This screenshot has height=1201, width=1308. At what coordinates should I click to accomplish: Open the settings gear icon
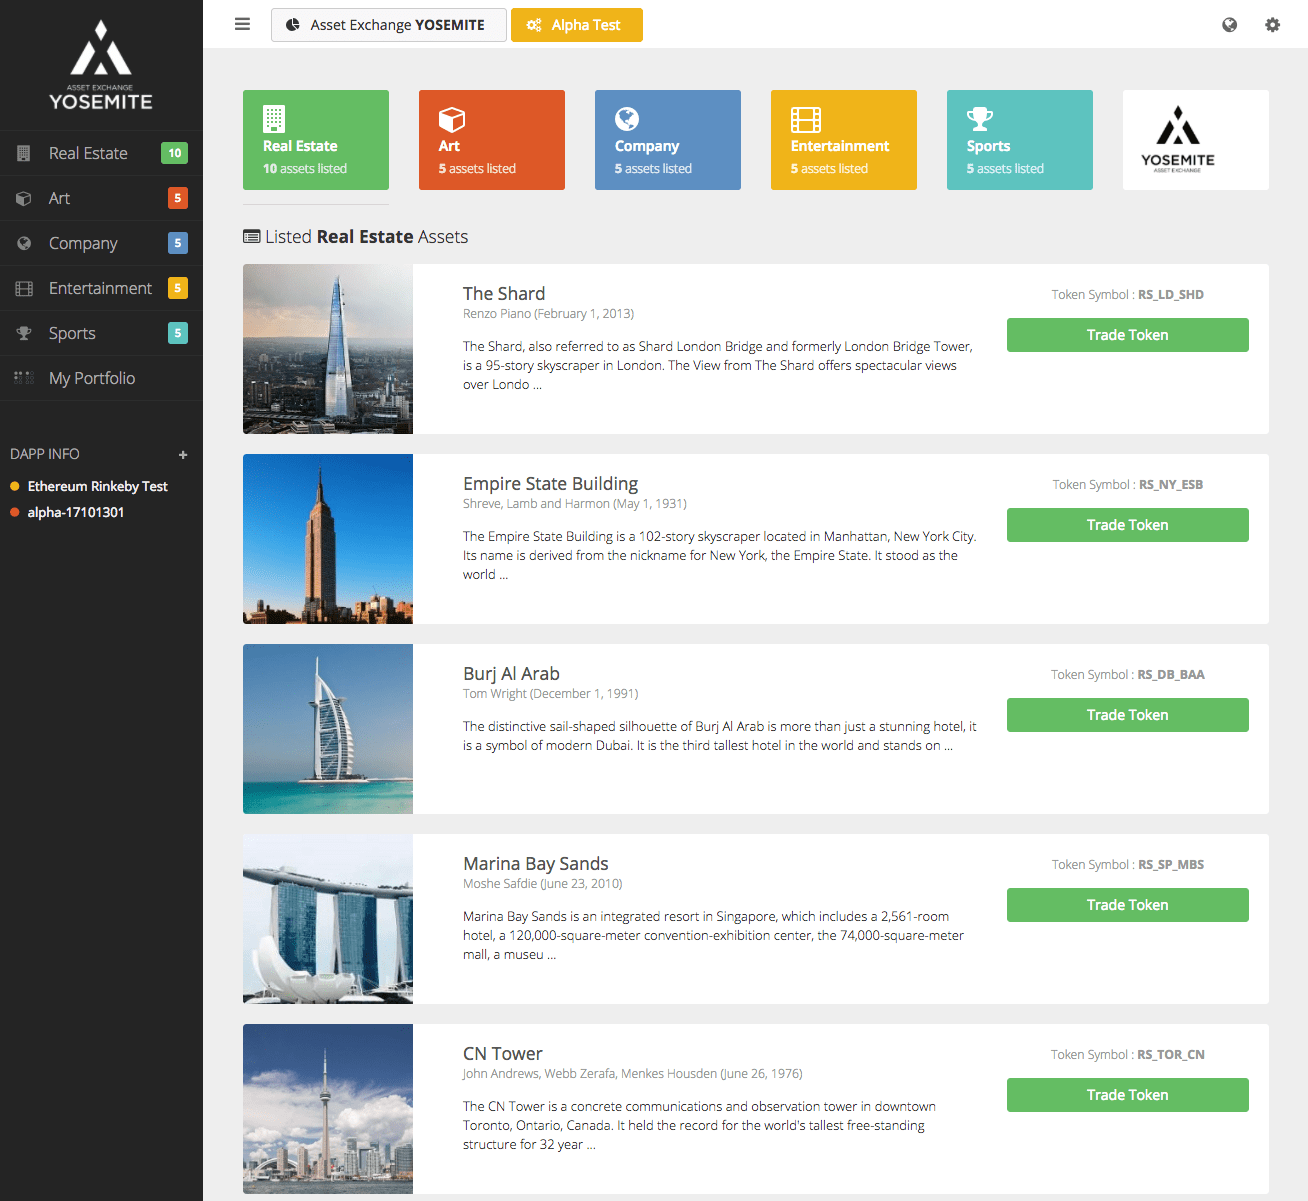(x=1272, y=25)
